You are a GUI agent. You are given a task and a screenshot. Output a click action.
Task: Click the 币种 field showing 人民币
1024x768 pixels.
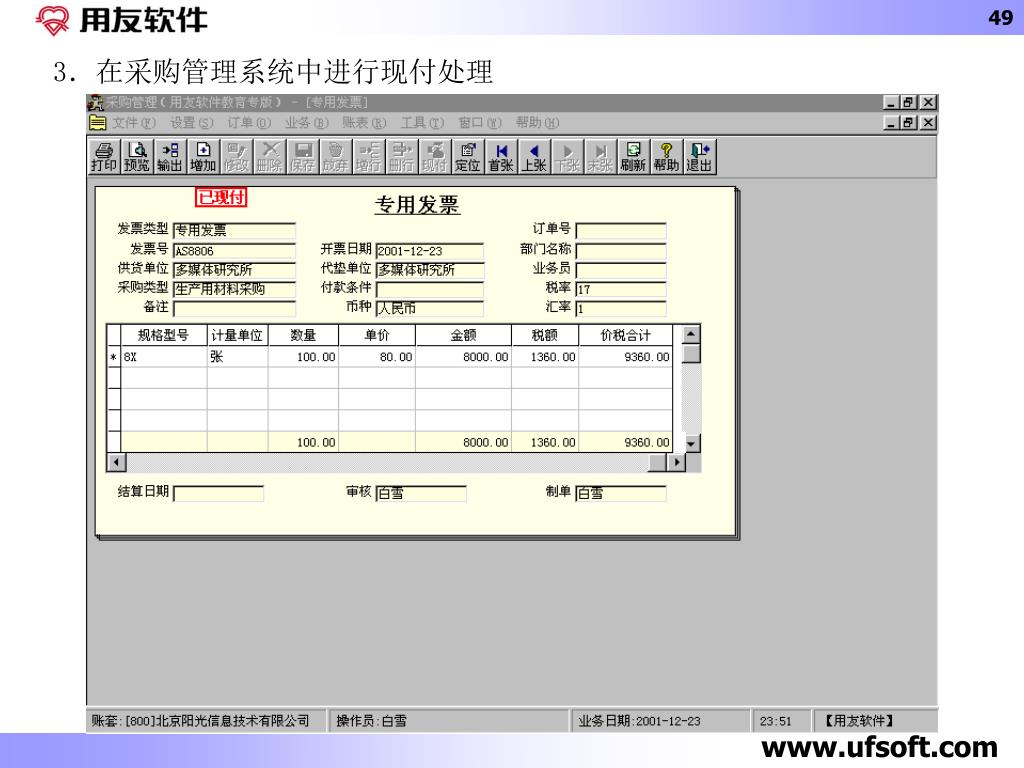430,308
